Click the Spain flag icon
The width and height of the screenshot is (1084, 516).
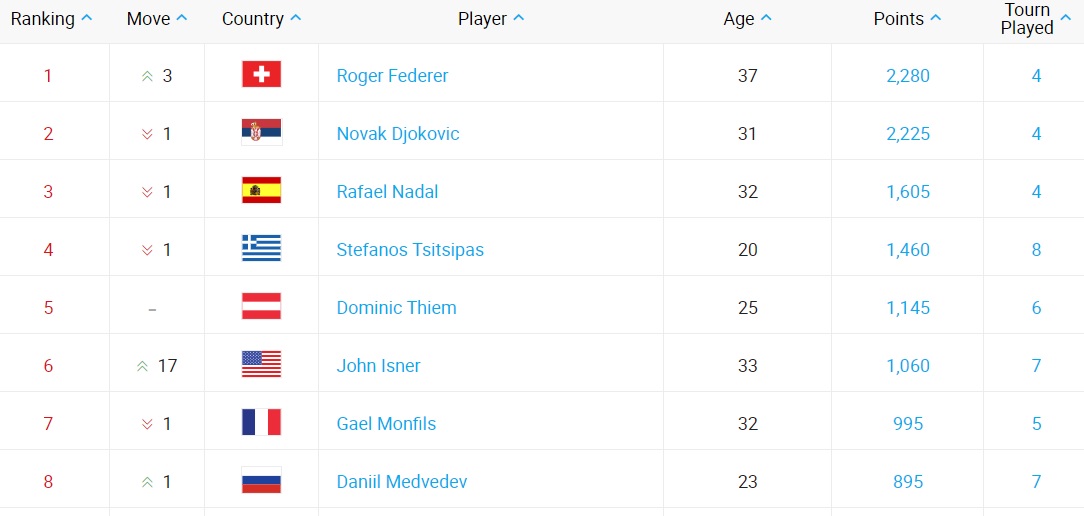(261, 191)
